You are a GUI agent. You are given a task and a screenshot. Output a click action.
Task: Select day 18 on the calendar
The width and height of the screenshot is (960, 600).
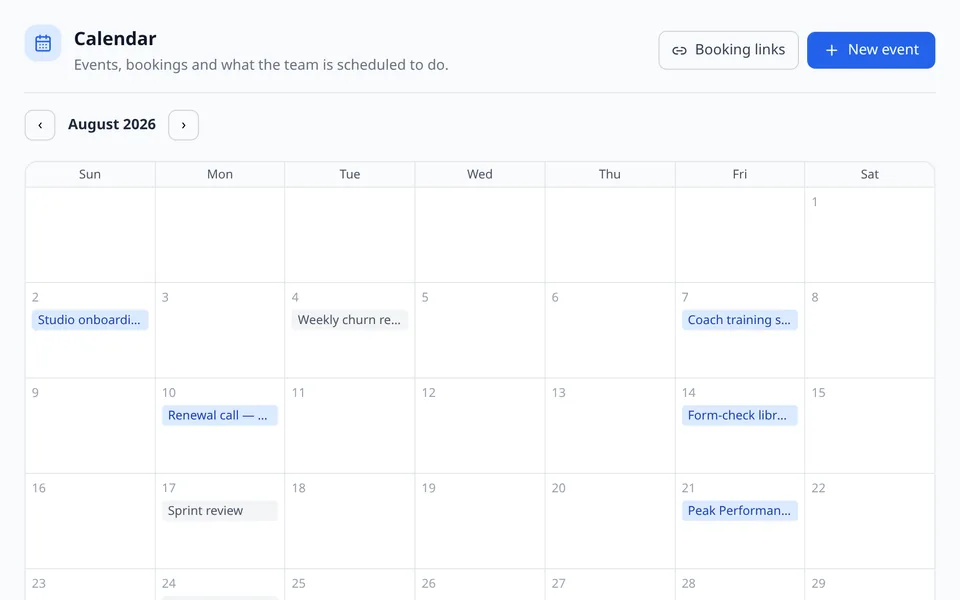click(x=350, y=522)
